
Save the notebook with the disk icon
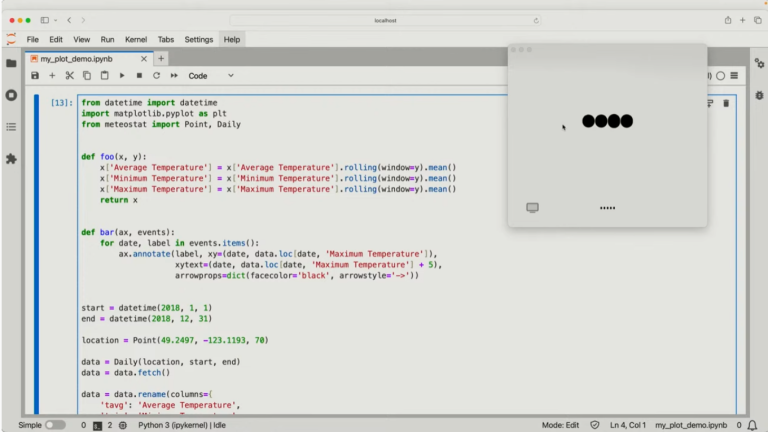(x=35, y=75)
